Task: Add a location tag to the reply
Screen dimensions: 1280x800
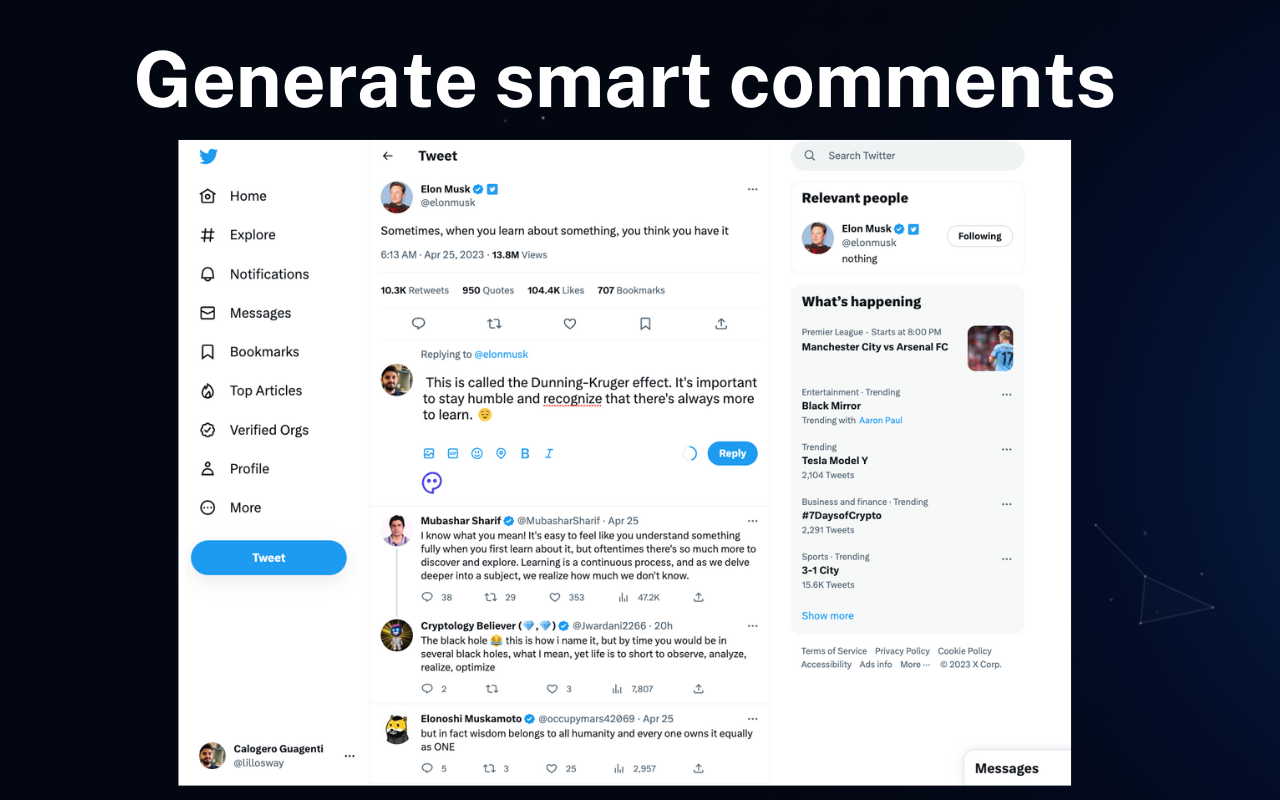Action: (x=501, y=453)
